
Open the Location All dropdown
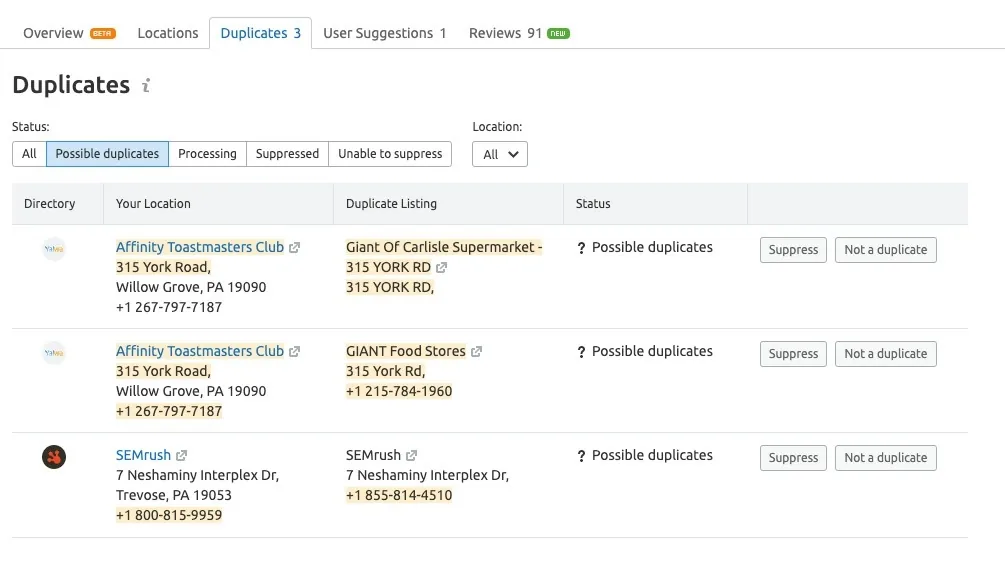(500, 154)
